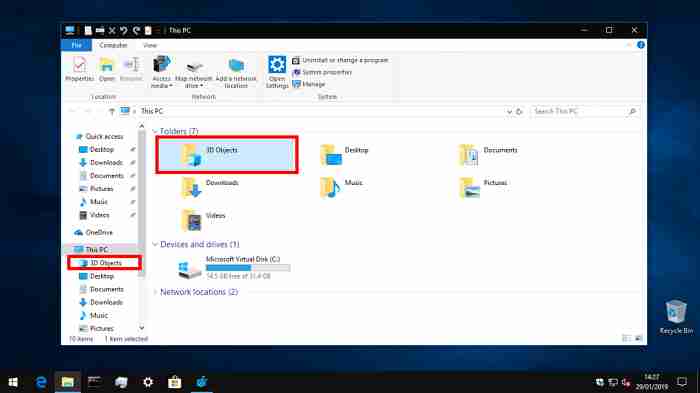700x393 pixels.
Task: Expand the Network locations (2) group
Action: 155,292
